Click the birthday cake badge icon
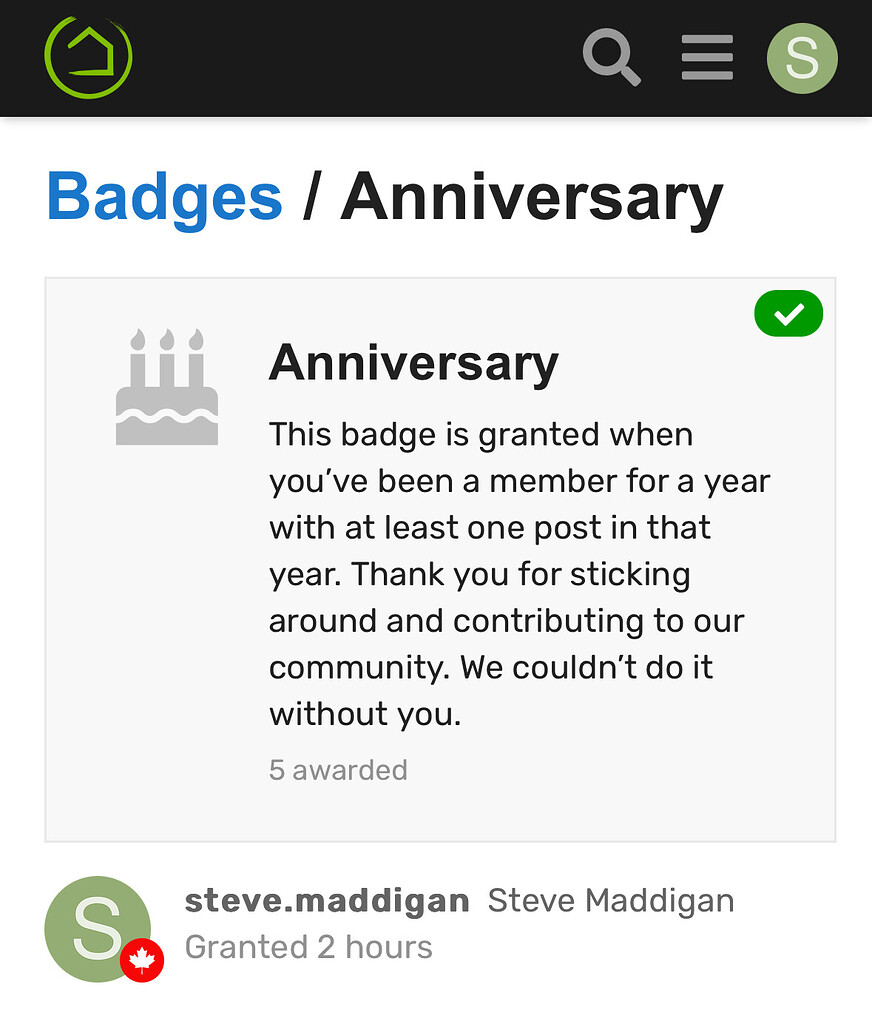The width and height of the screenshot is (872, 1024). click(x=167, y=387)
